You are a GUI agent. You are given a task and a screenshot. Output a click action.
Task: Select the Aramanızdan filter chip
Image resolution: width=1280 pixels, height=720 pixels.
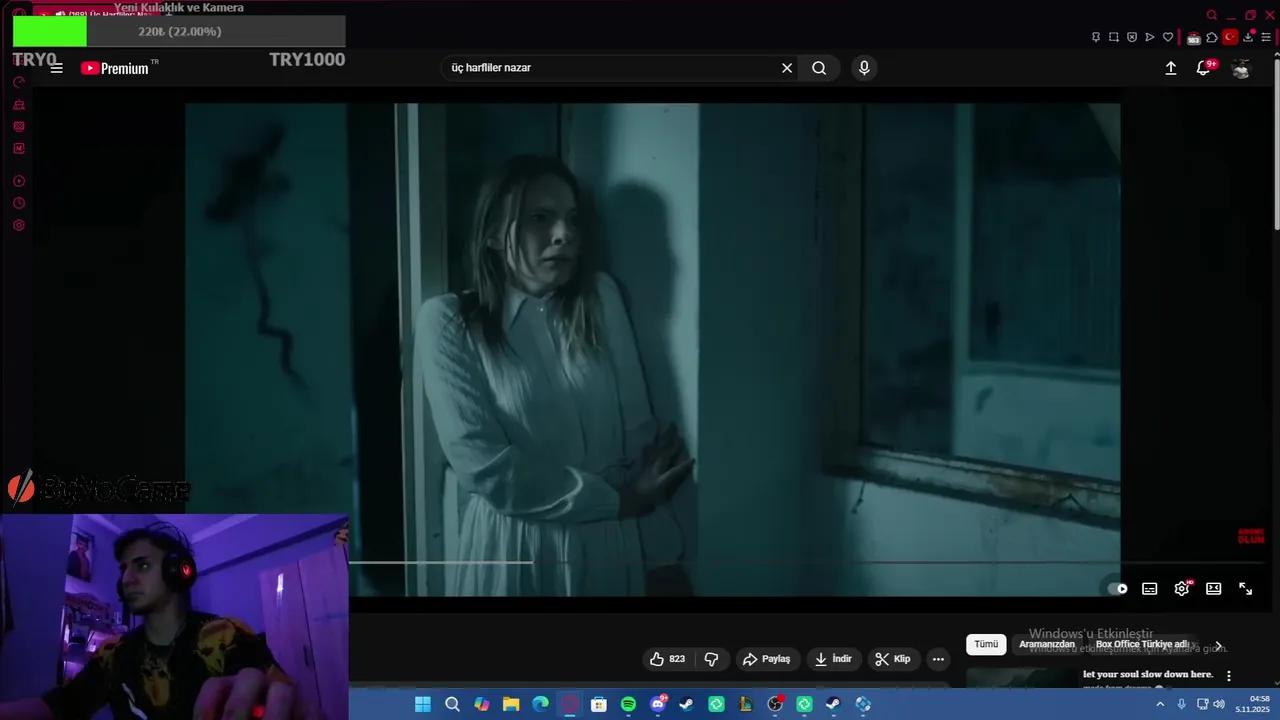(x=1047, y=644)
